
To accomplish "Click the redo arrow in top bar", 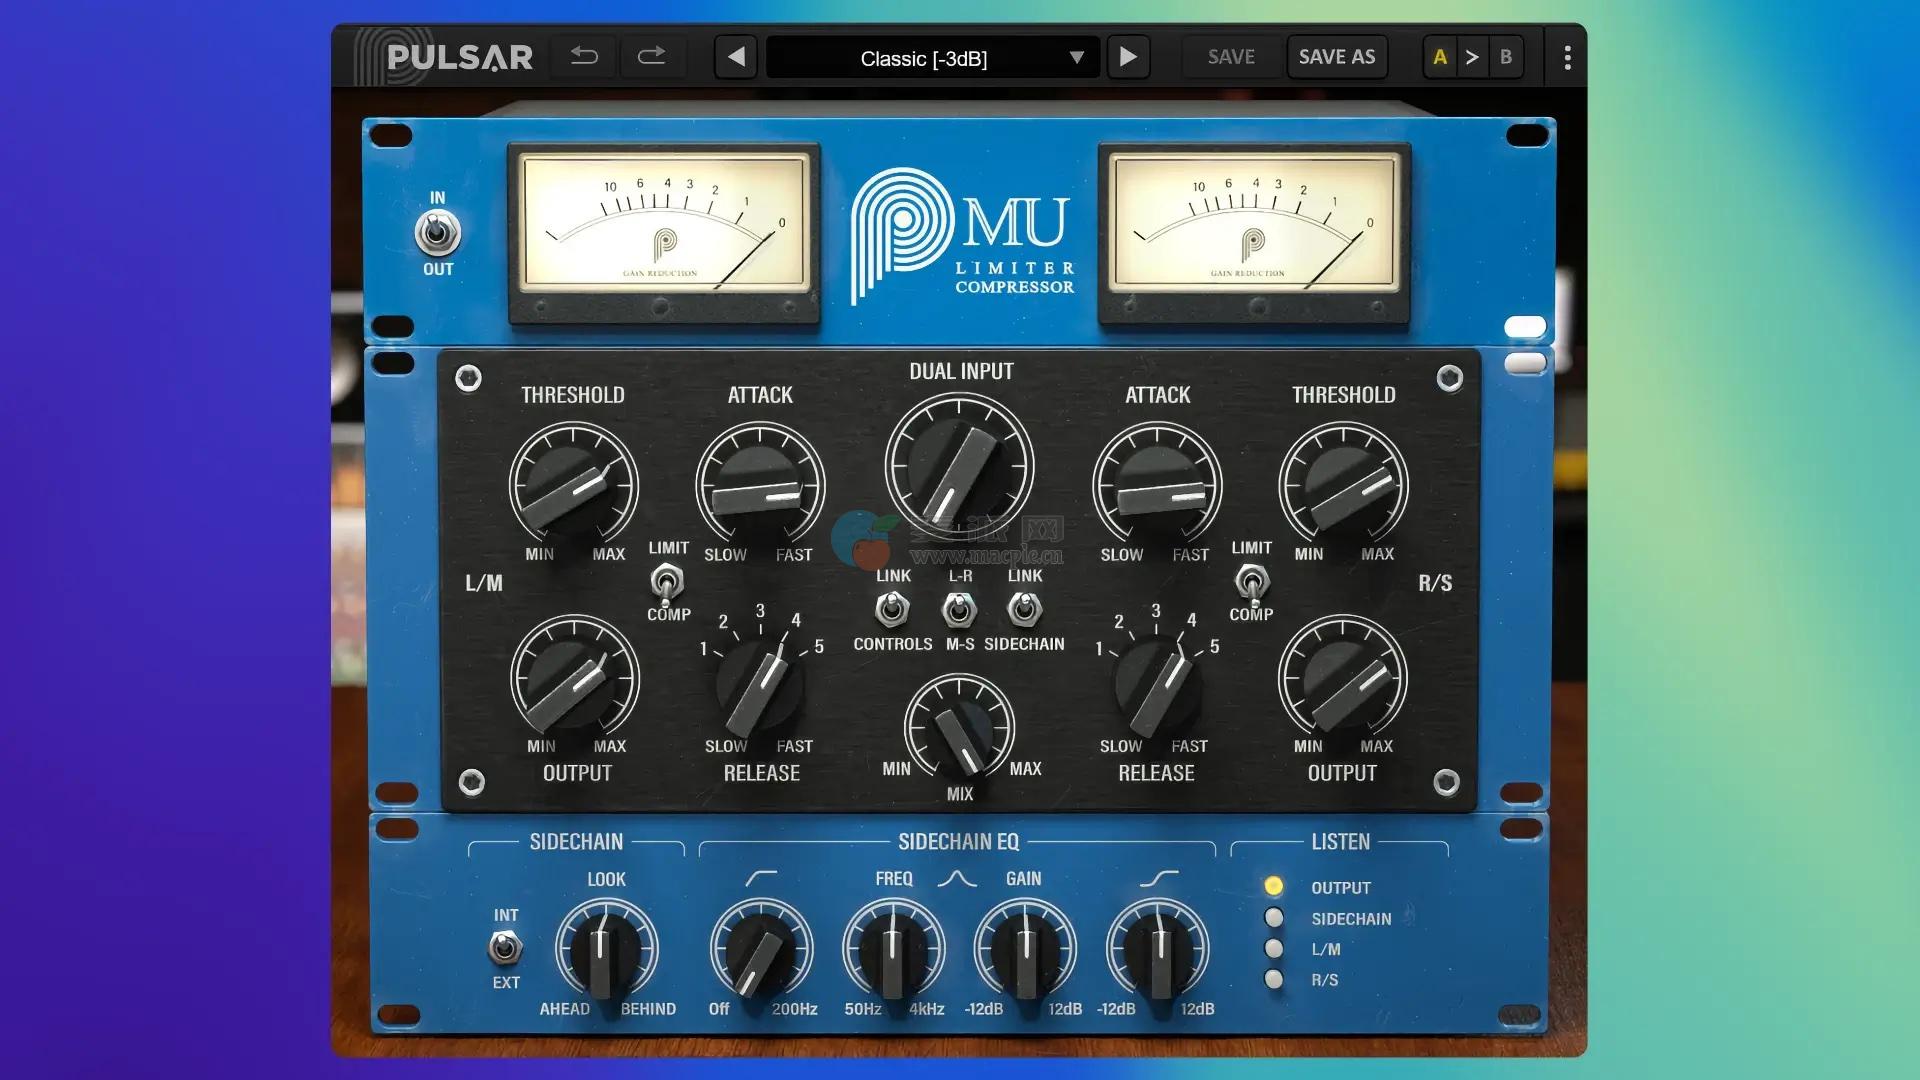I will click(652, 57).
